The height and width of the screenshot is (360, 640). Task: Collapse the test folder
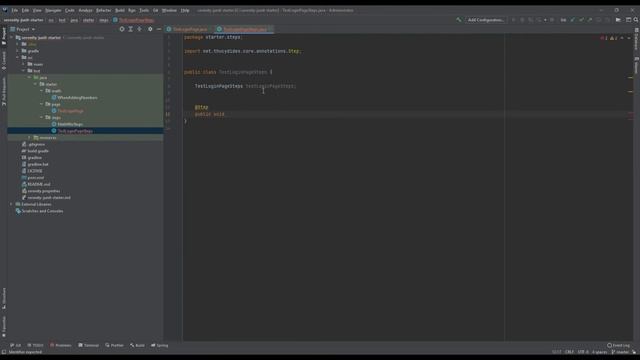(x=23, y=71)
